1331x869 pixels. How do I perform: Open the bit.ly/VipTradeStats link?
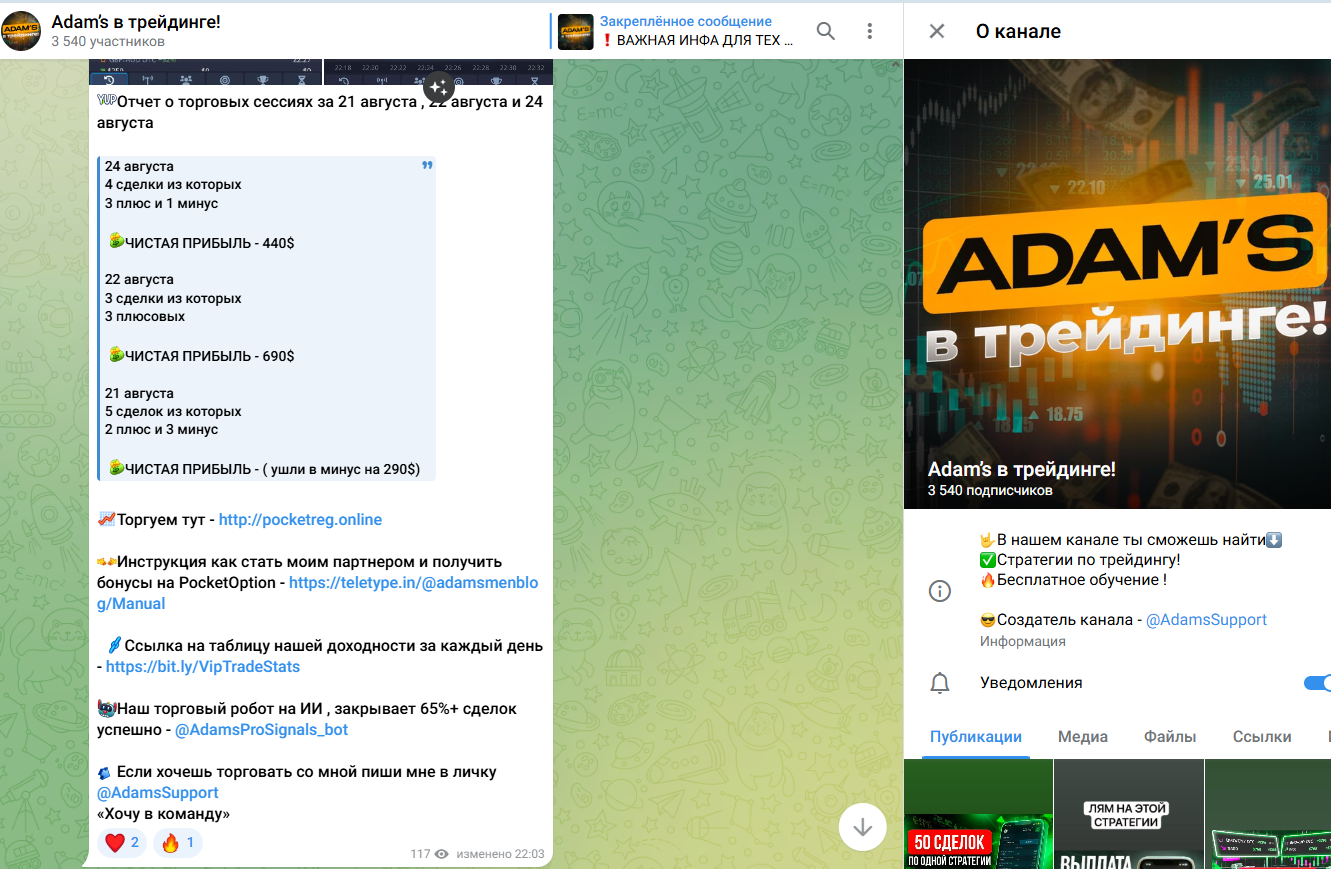pos(203,666)
